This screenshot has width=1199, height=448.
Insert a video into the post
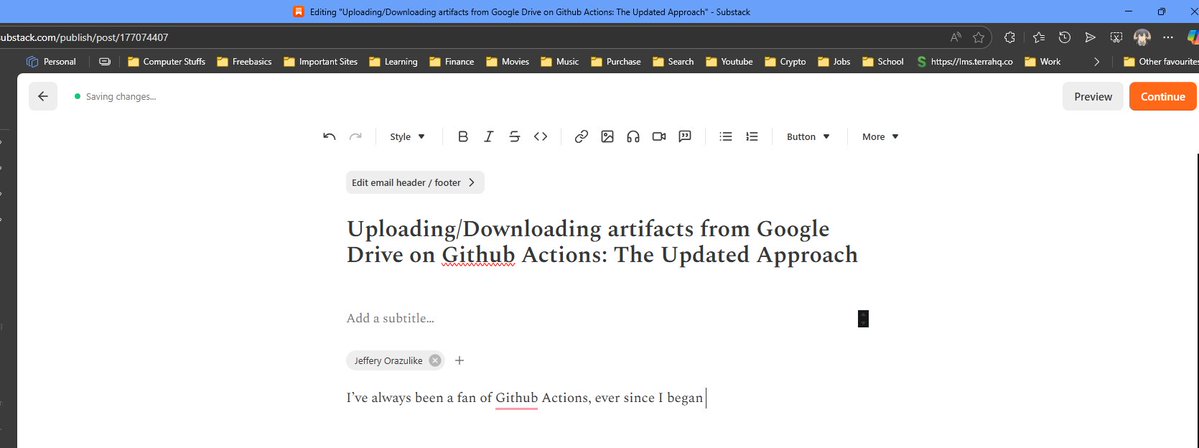point(659,137)
